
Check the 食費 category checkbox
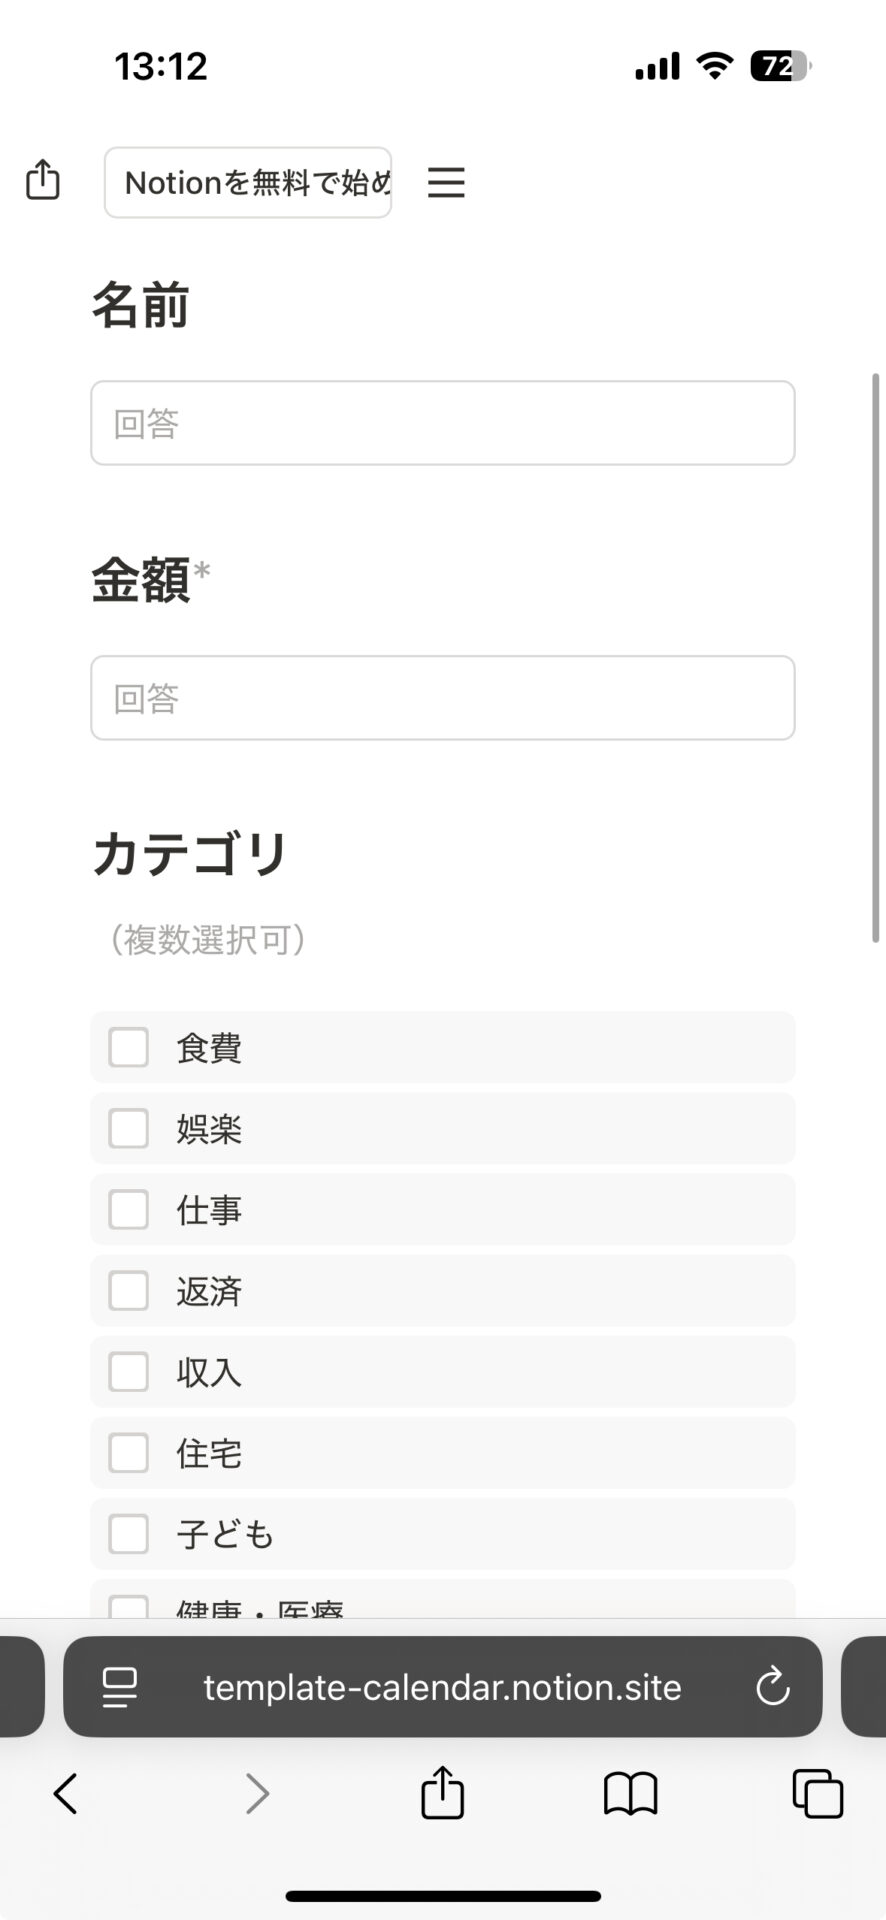(129, 1047)
